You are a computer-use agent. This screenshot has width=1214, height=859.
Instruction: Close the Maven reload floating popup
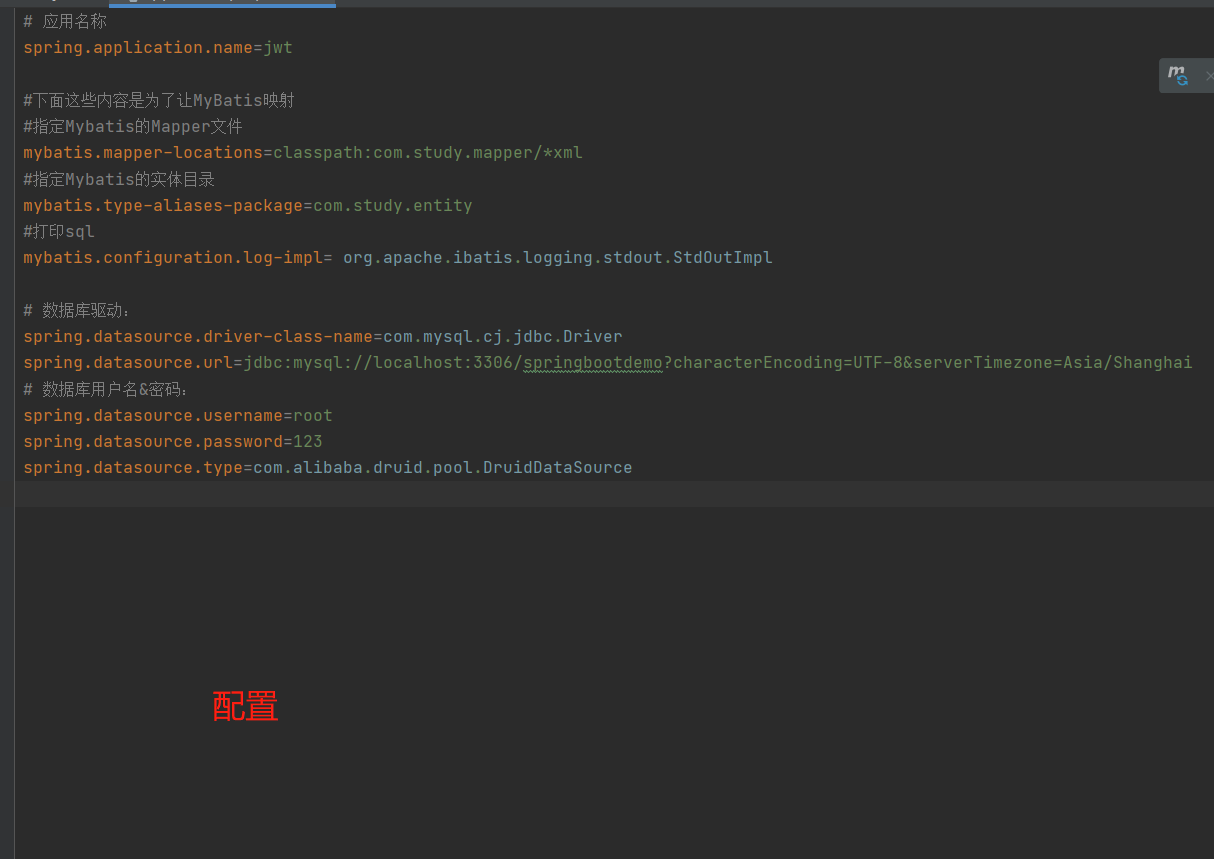click(x=1208, y=76)
